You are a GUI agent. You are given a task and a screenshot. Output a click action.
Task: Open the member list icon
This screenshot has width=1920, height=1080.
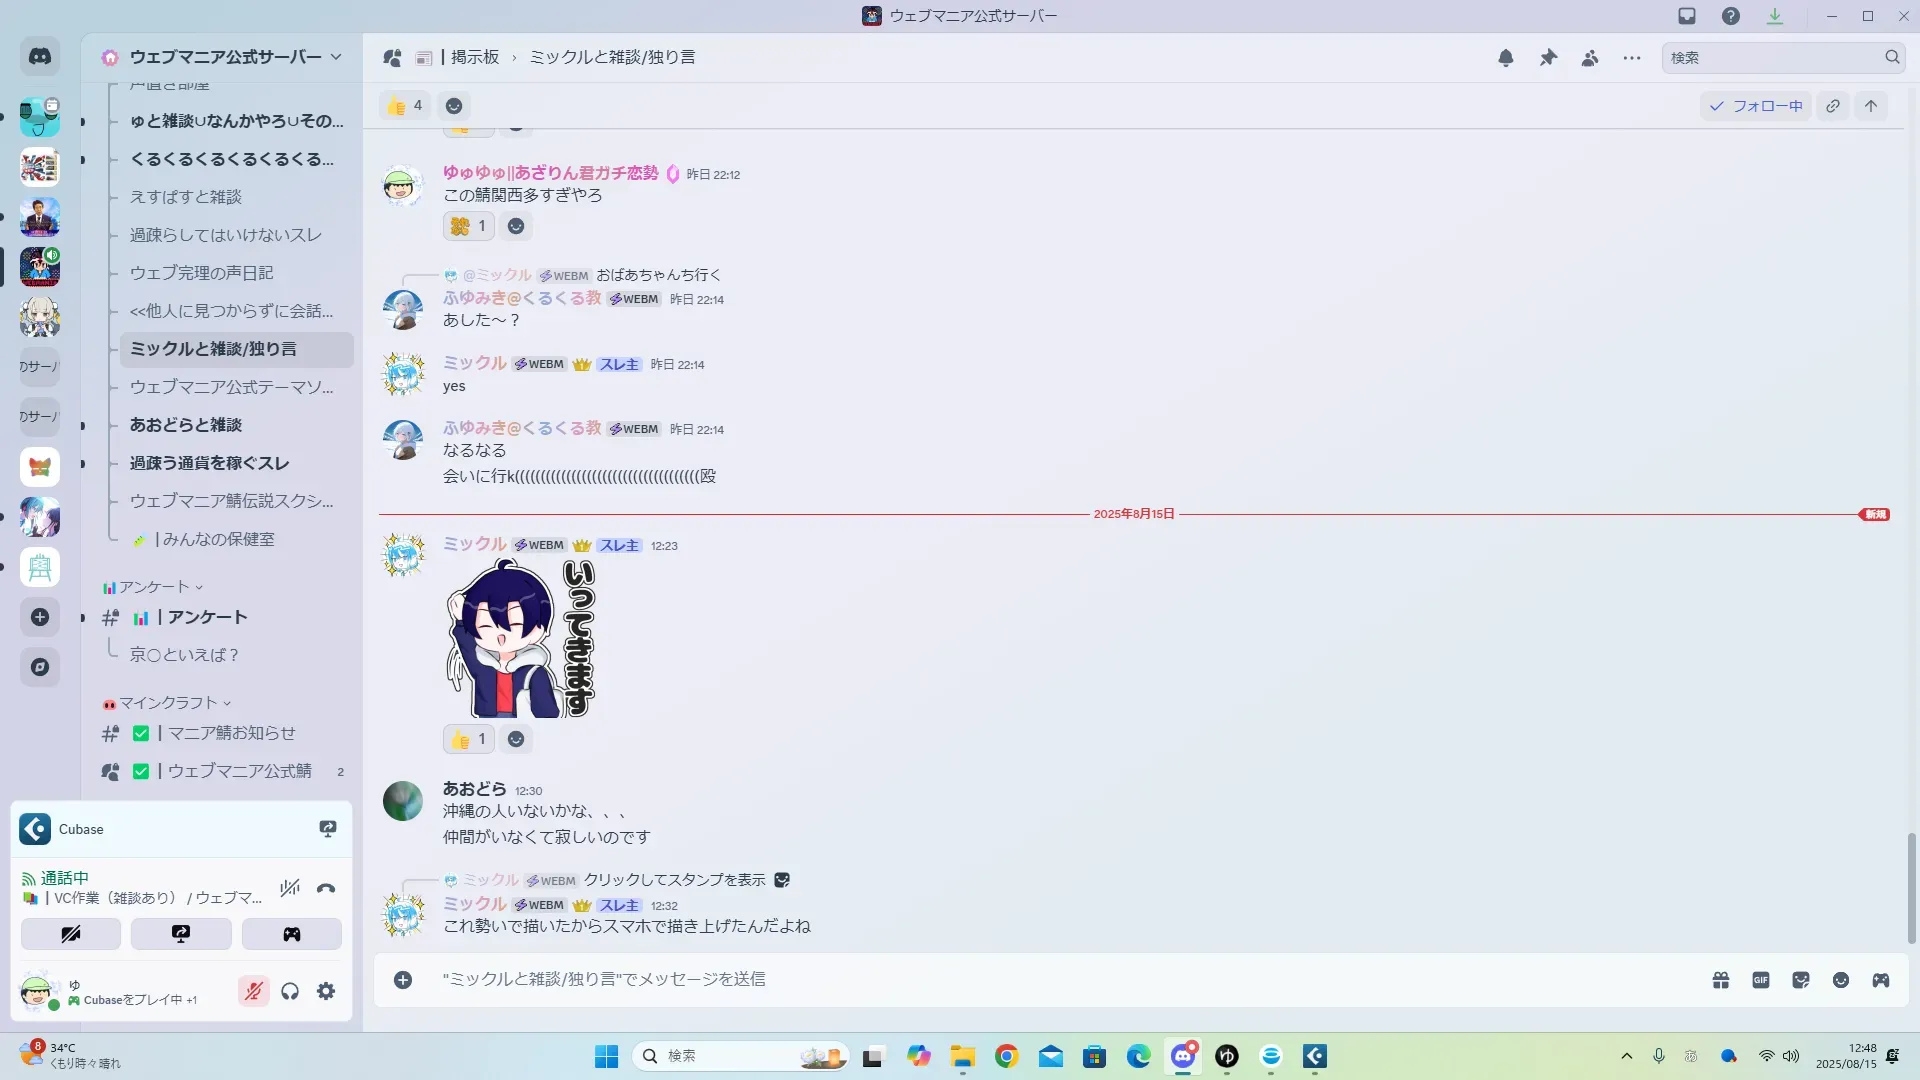(1590, 58)
